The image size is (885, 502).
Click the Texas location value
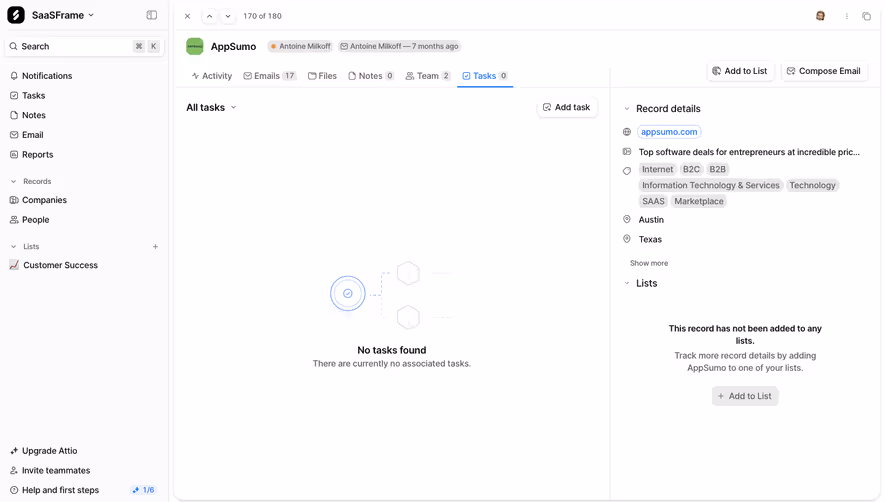(x=650, y=239)
